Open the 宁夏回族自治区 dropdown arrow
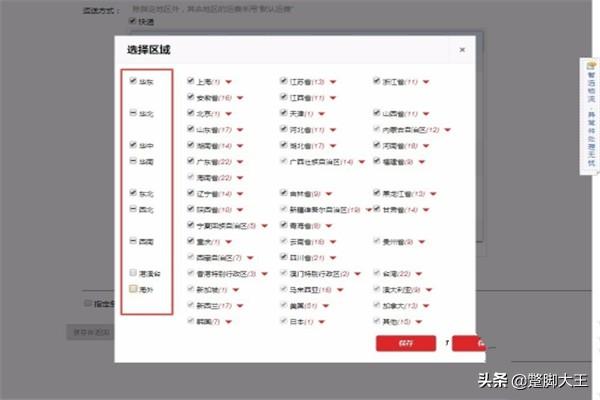 point(264,226)
